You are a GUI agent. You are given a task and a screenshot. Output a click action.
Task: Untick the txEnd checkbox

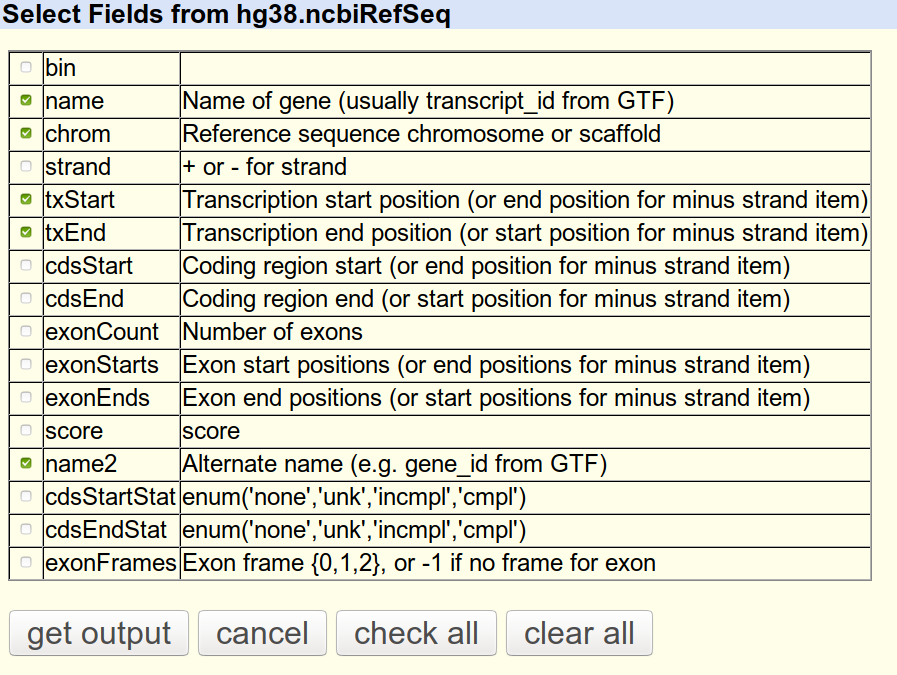[26, 233]
